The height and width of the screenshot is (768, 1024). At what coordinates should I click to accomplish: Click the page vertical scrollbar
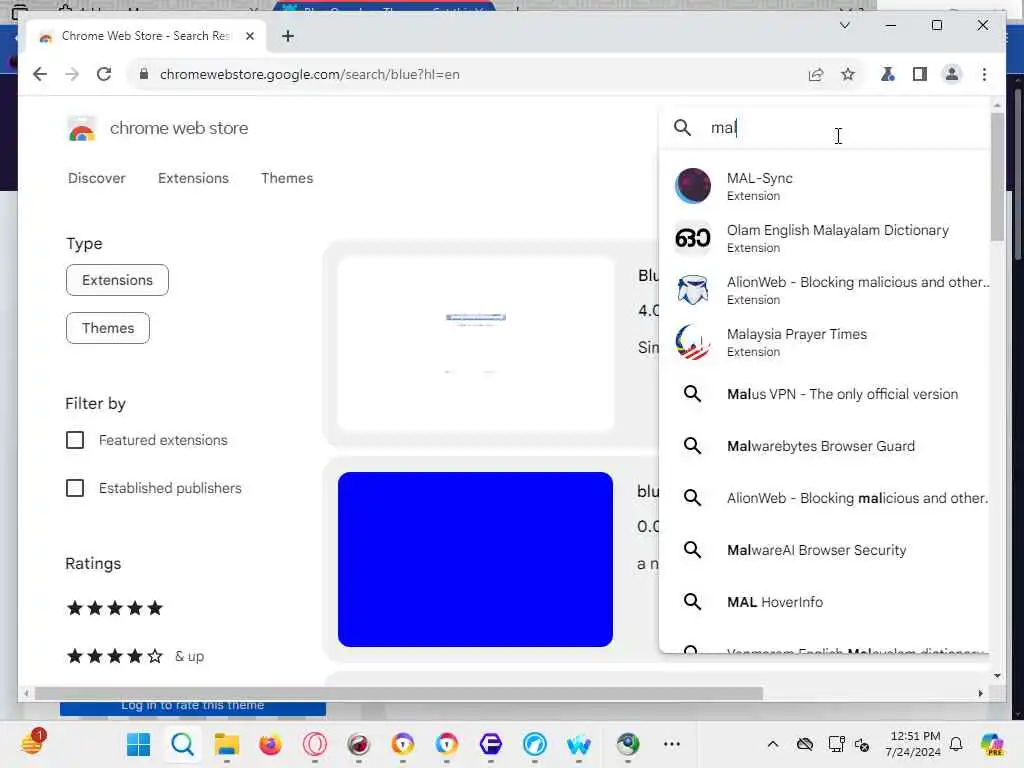997,178
